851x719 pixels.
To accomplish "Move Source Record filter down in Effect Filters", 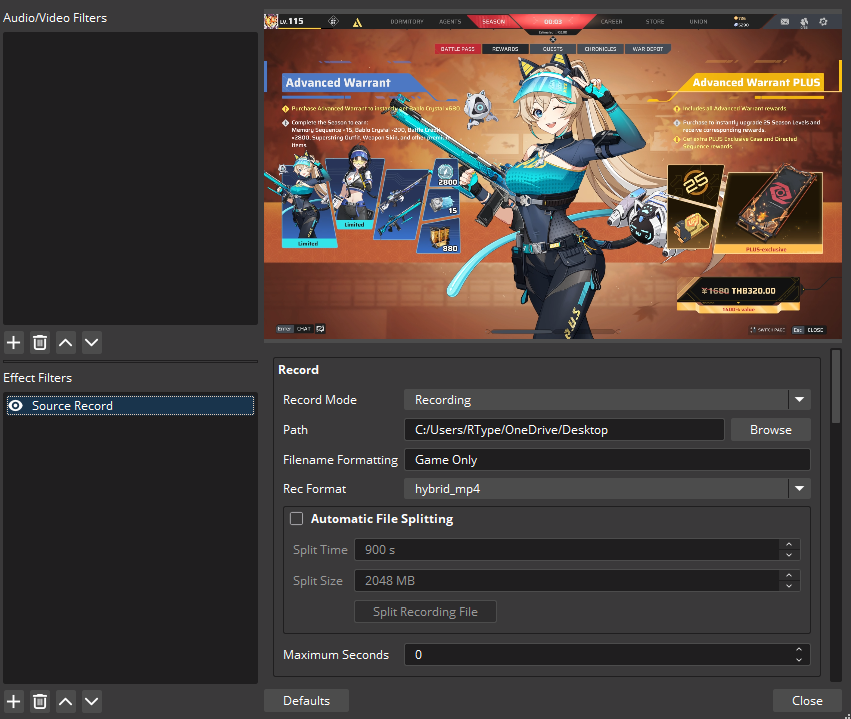I will pos(92,701).
